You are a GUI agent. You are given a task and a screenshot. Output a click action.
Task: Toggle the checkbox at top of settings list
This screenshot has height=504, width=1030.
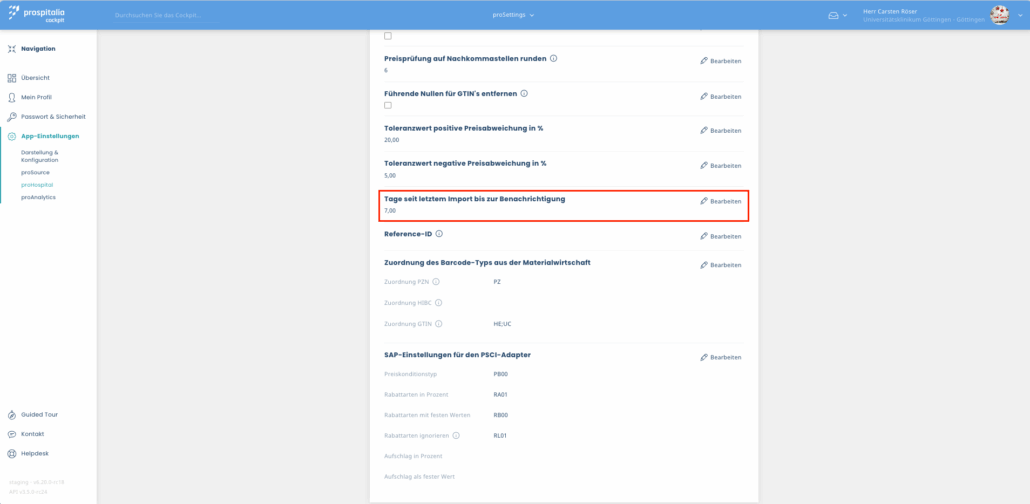tap(388, 36)
